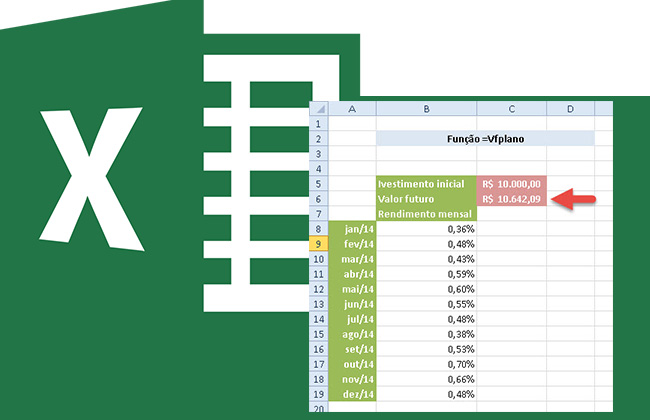Select the 0,48% value for fev/14
This screenshot has height=420, width=650.
pos(427,243)
